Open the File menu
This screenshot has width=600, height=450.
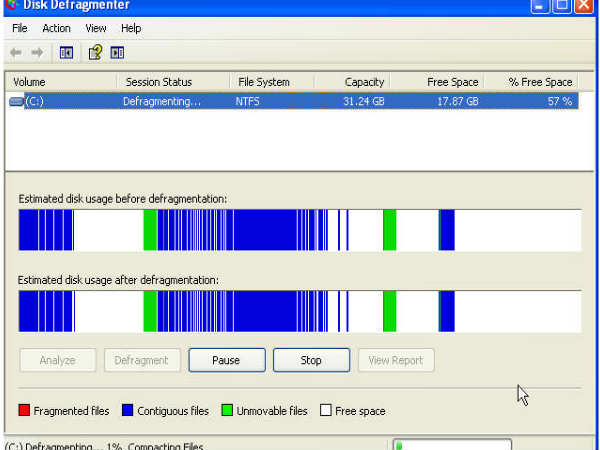point(20,28)
